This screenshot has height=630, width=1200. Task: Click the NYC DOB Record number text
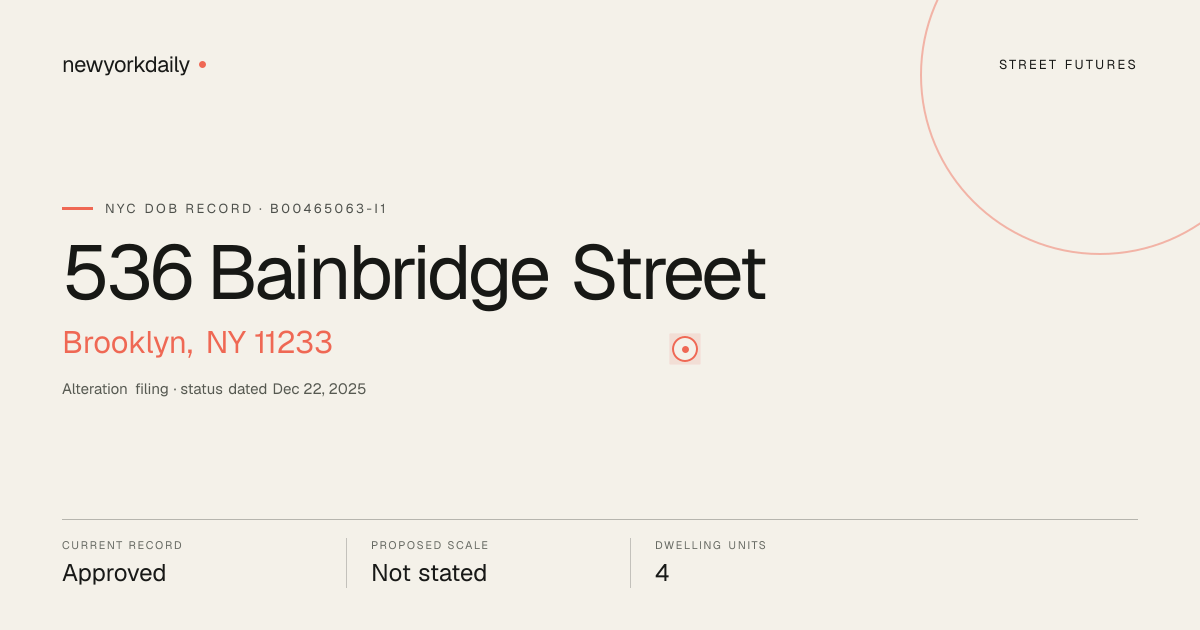pyautogui.click(x=246, y=209)
